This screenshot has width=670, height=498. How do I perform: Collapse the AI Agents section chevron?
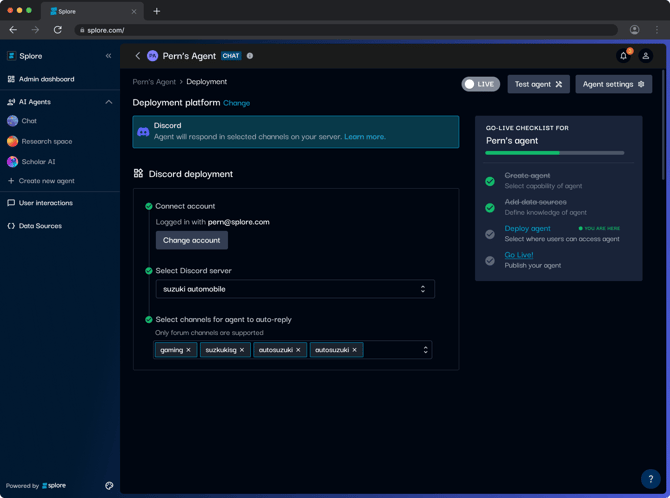[x=109, y=102]
